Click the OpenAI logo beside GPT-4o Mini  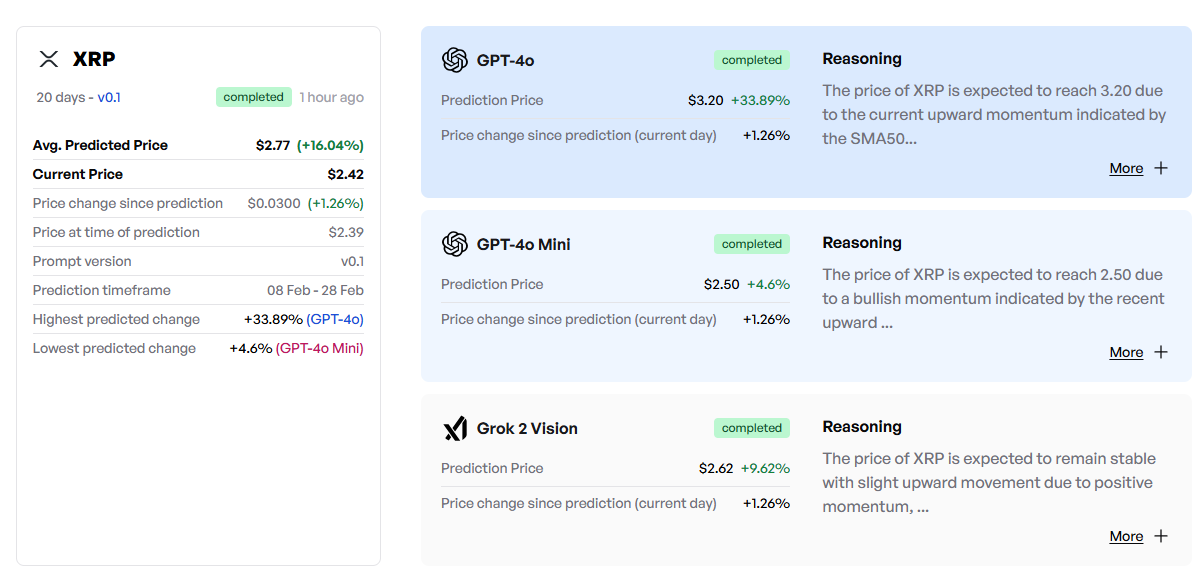click(455, 244)
